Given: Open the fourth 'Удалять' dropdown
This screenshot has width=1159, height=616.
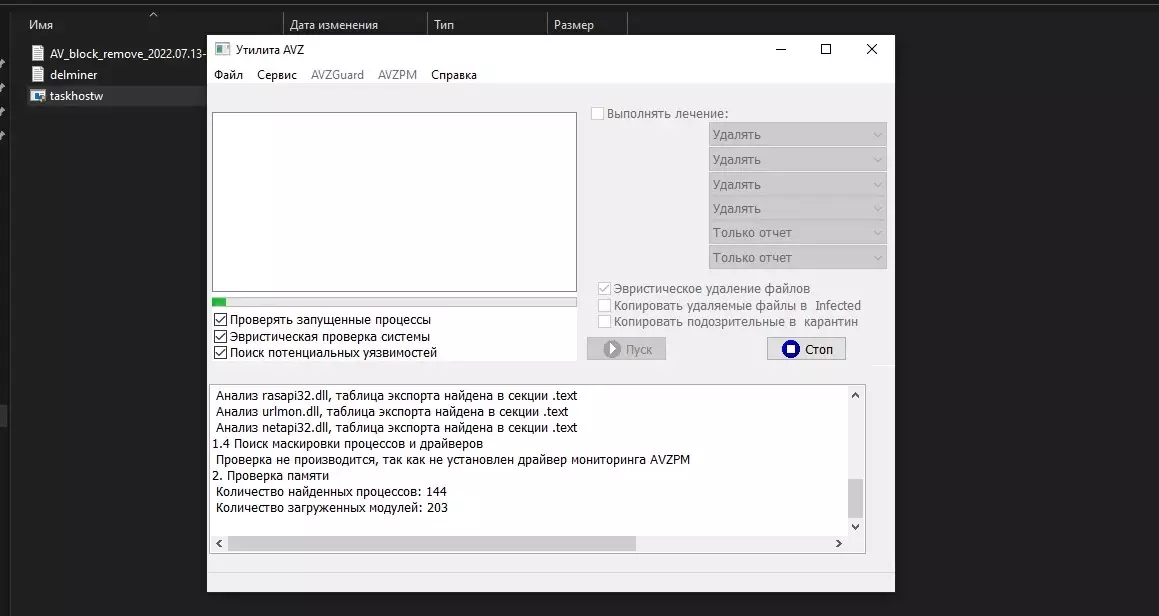Looking at the screenshot, I should click(798, 209).
